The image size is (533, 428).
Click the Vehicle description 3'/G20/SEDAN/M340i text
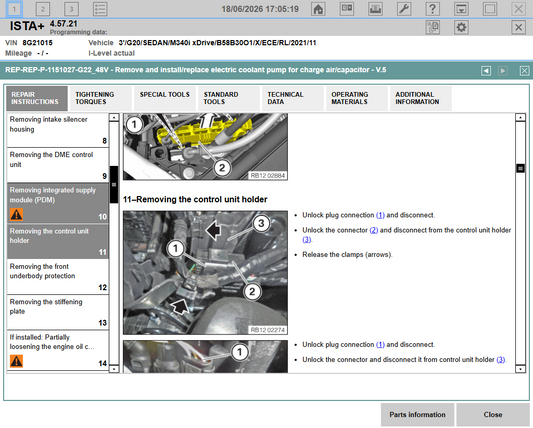tap(218, 43)
